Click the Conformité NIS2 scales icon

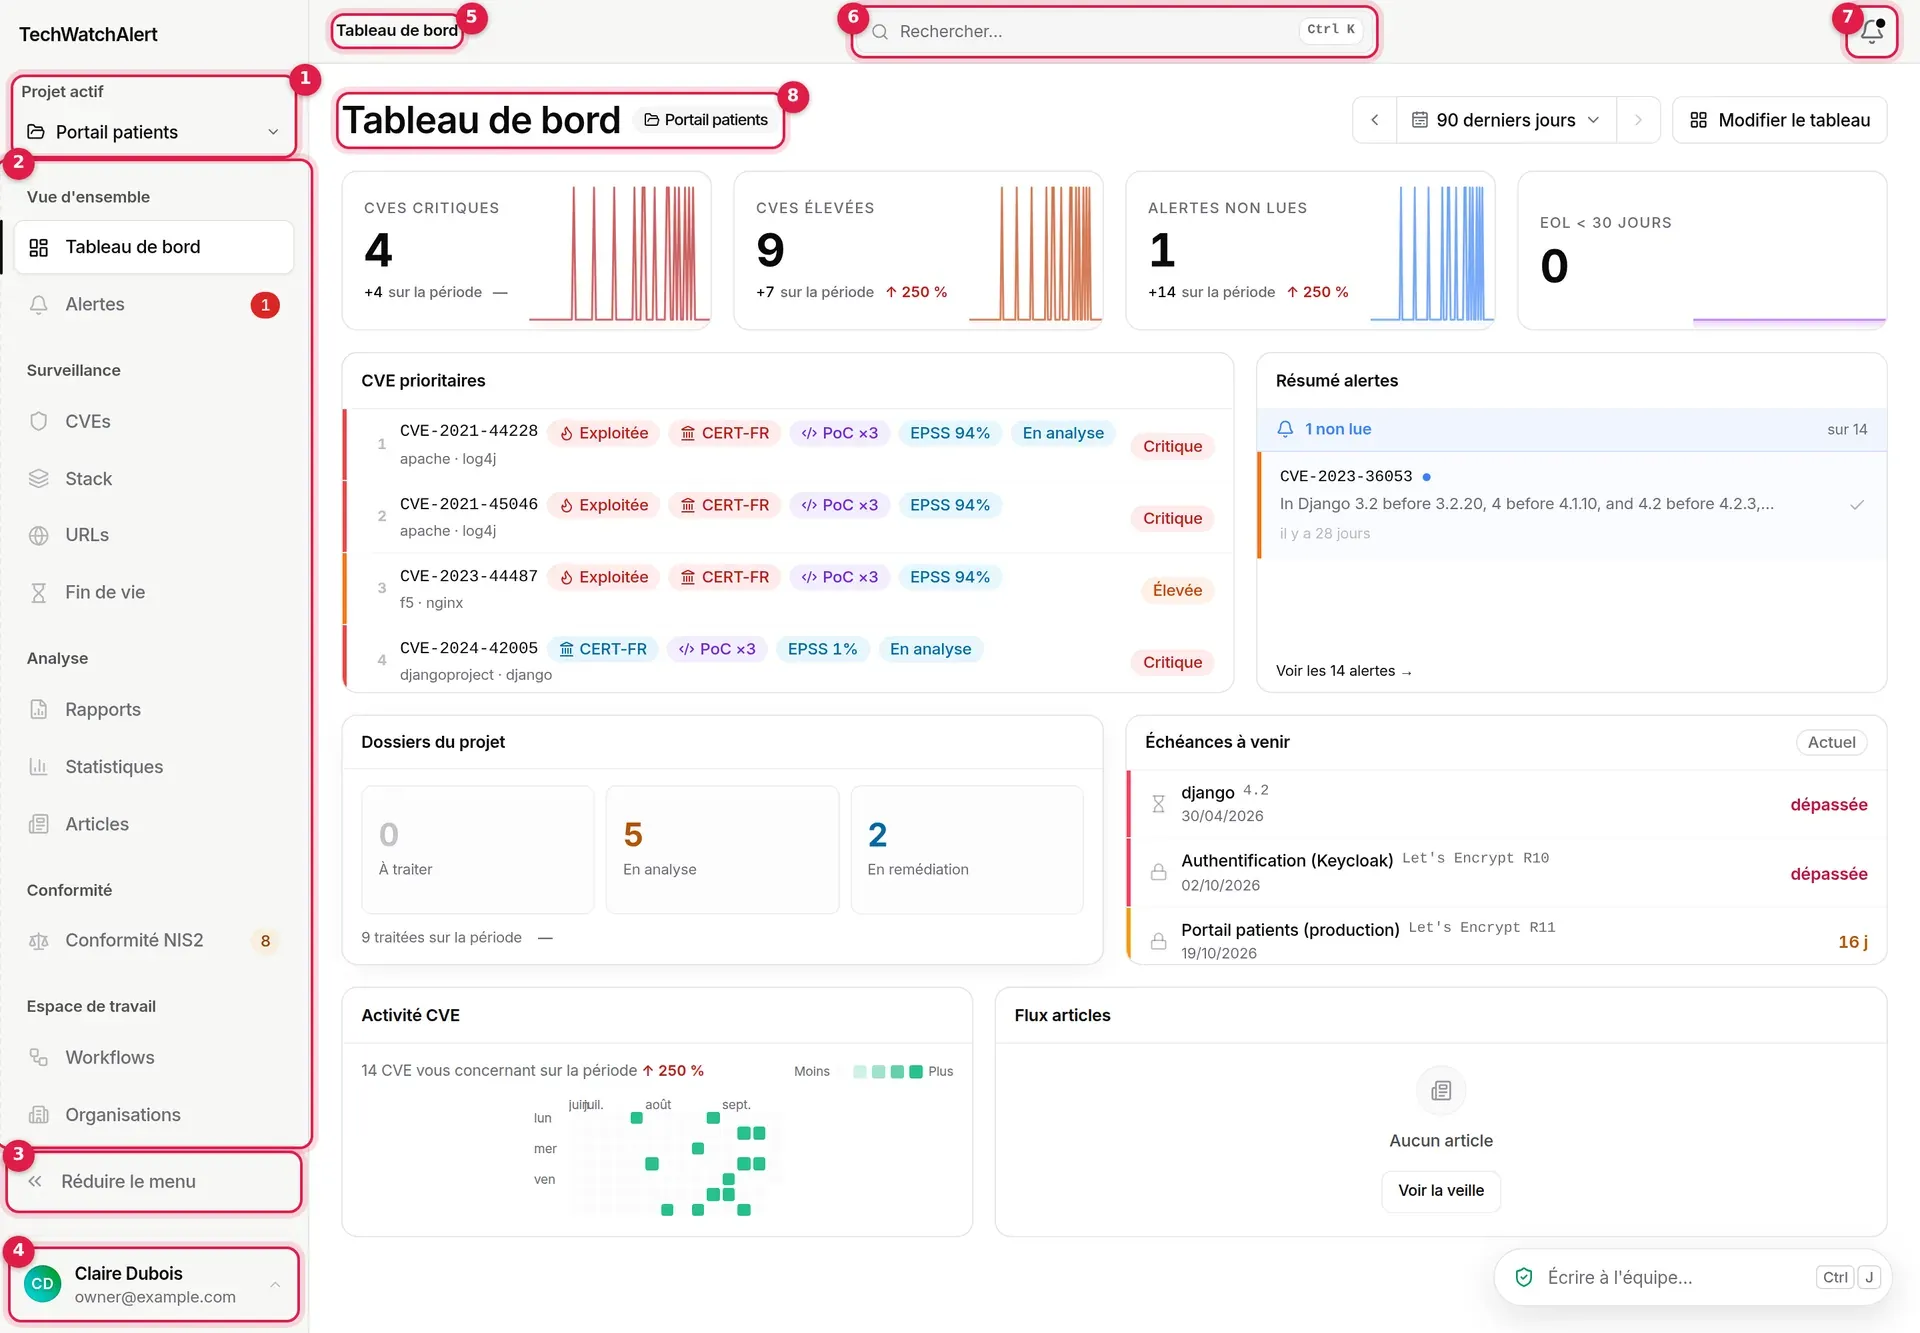click(39, 941)
